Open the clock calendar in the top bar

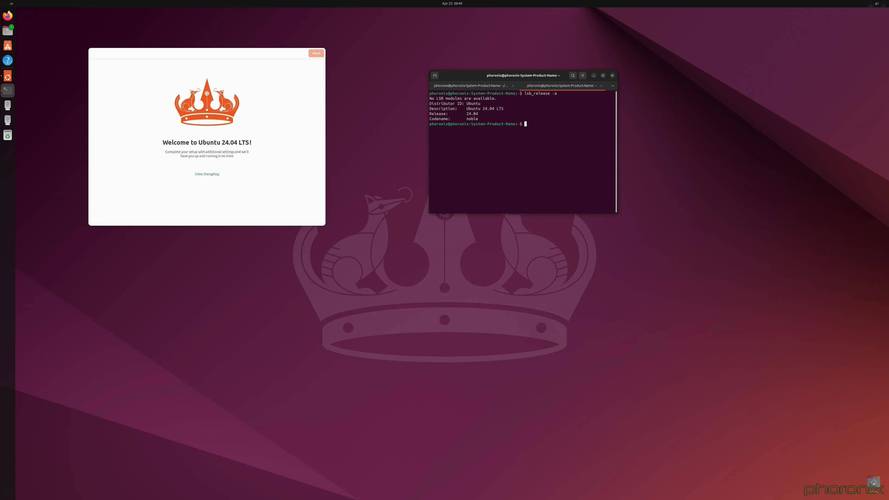pyautogui.click(x=452, y=3)
